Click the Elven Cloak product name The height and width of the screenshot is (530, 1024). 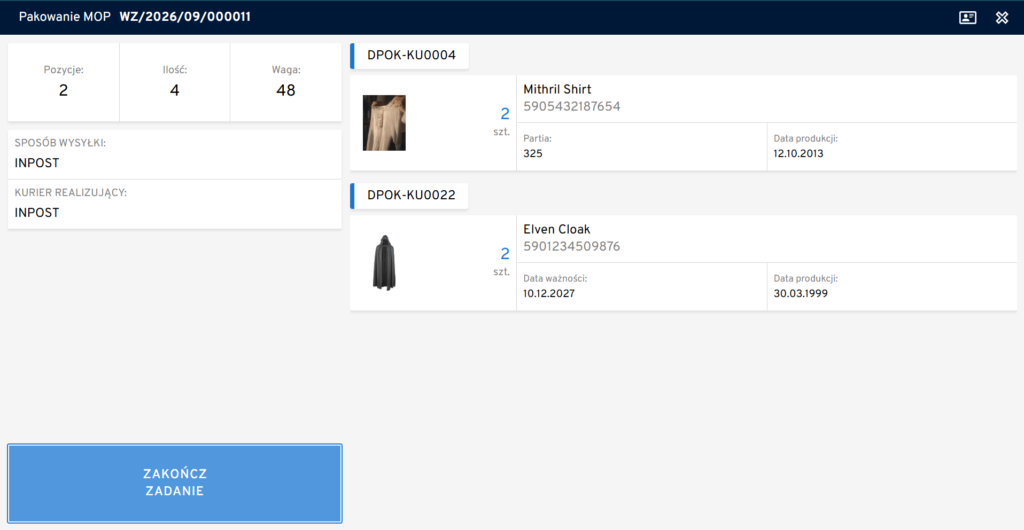coord(556,230)
